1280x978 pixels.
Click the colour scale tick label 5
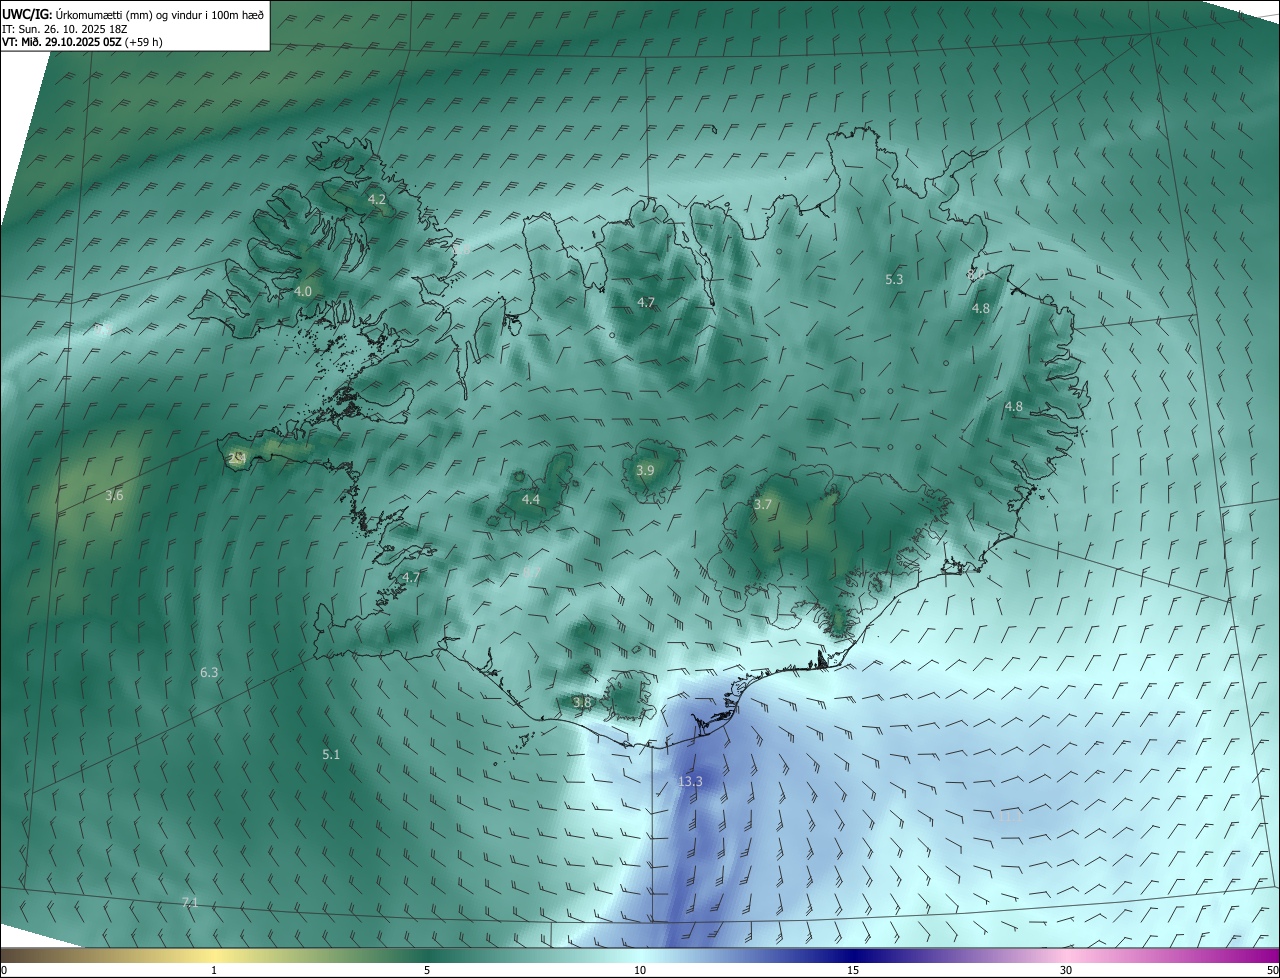(x=427, y=970)
